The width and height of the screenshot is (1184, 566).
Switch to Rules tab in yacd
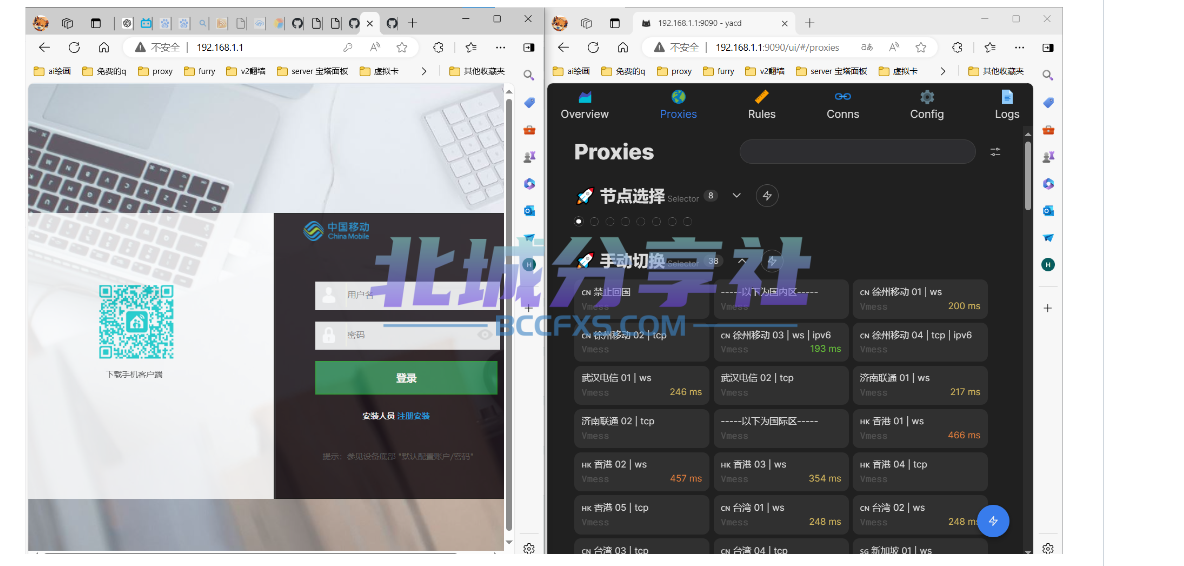[x=761, y=106]
